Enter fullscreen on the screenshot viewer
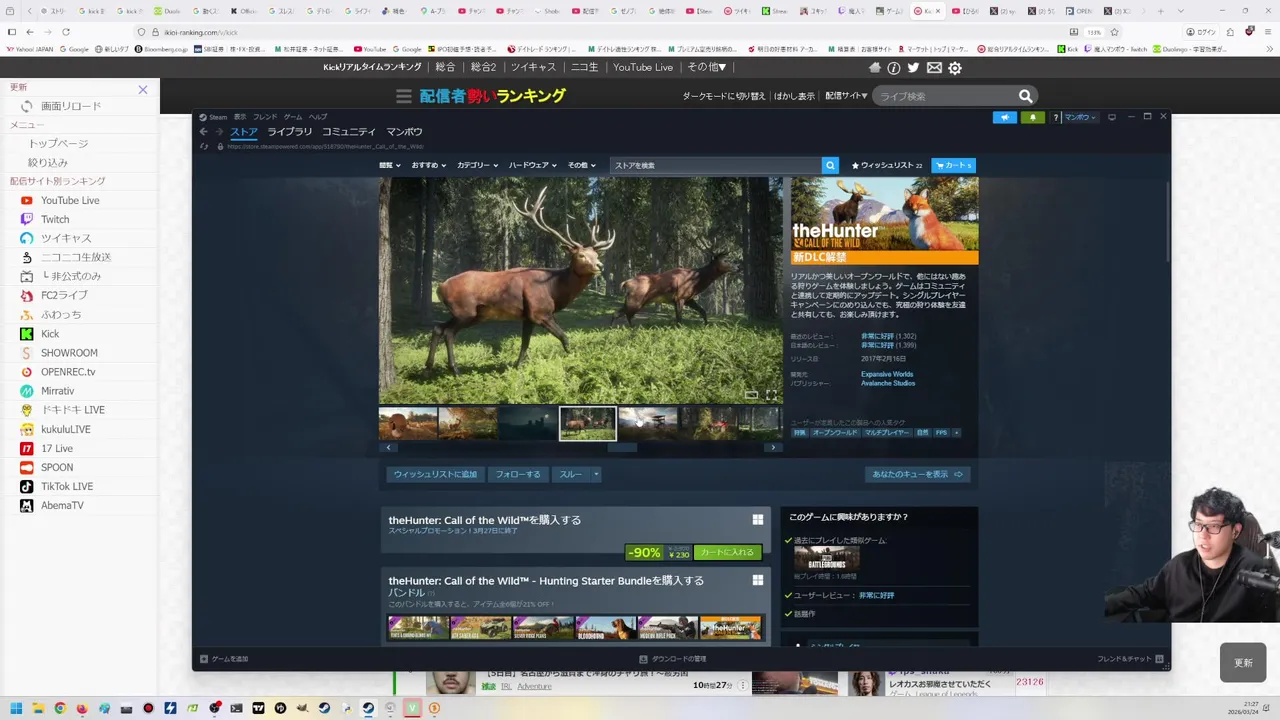1280x720 pixels. pos(771,394)
